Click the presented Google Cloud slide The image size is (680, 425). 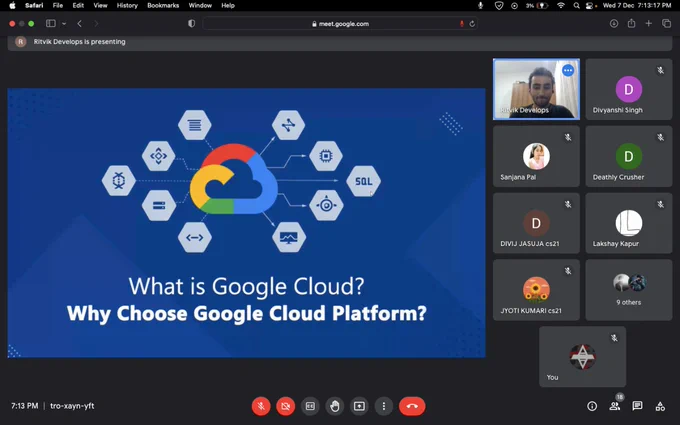[x=246, y=223]
